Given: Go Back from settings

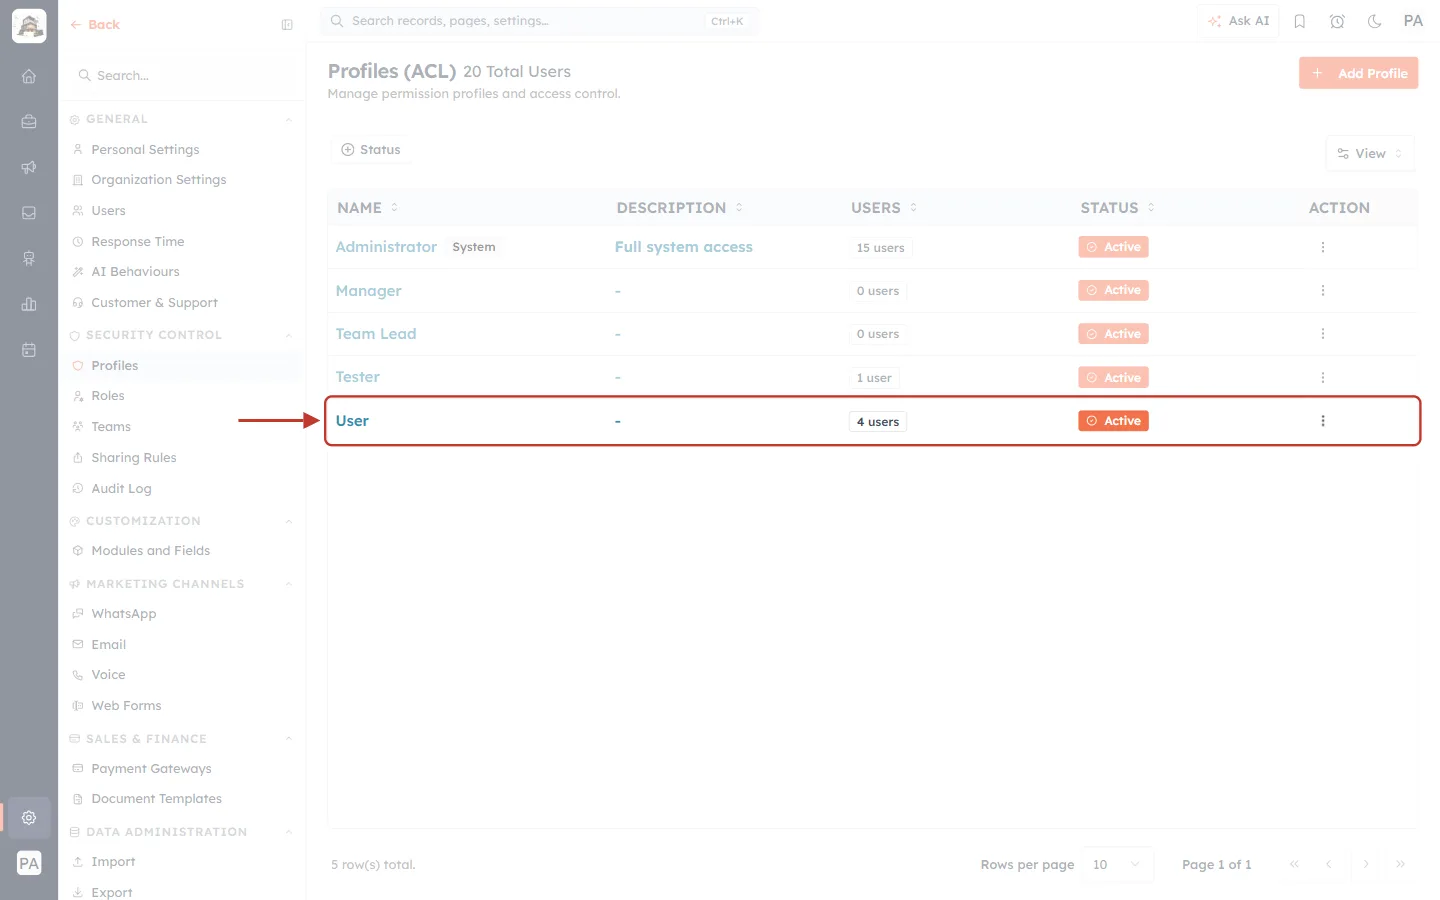Looking at the screenshot, I should [95, 25].
